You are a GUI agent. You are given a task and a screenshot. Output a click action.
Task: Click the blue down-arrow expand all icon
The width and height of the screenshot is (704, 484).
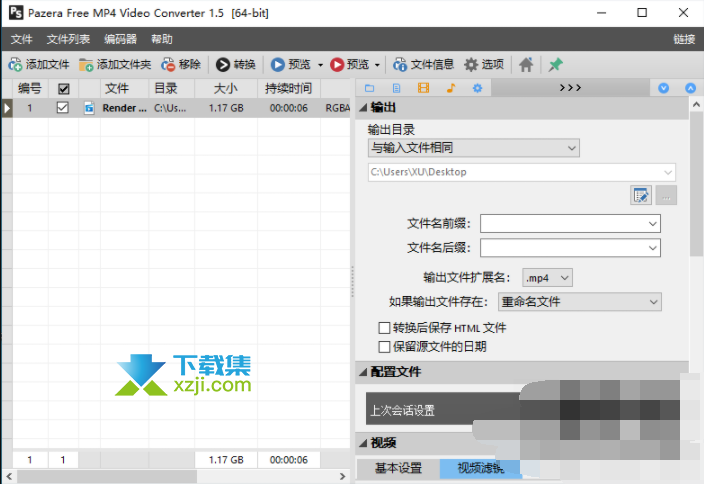[x=664, y=88]
